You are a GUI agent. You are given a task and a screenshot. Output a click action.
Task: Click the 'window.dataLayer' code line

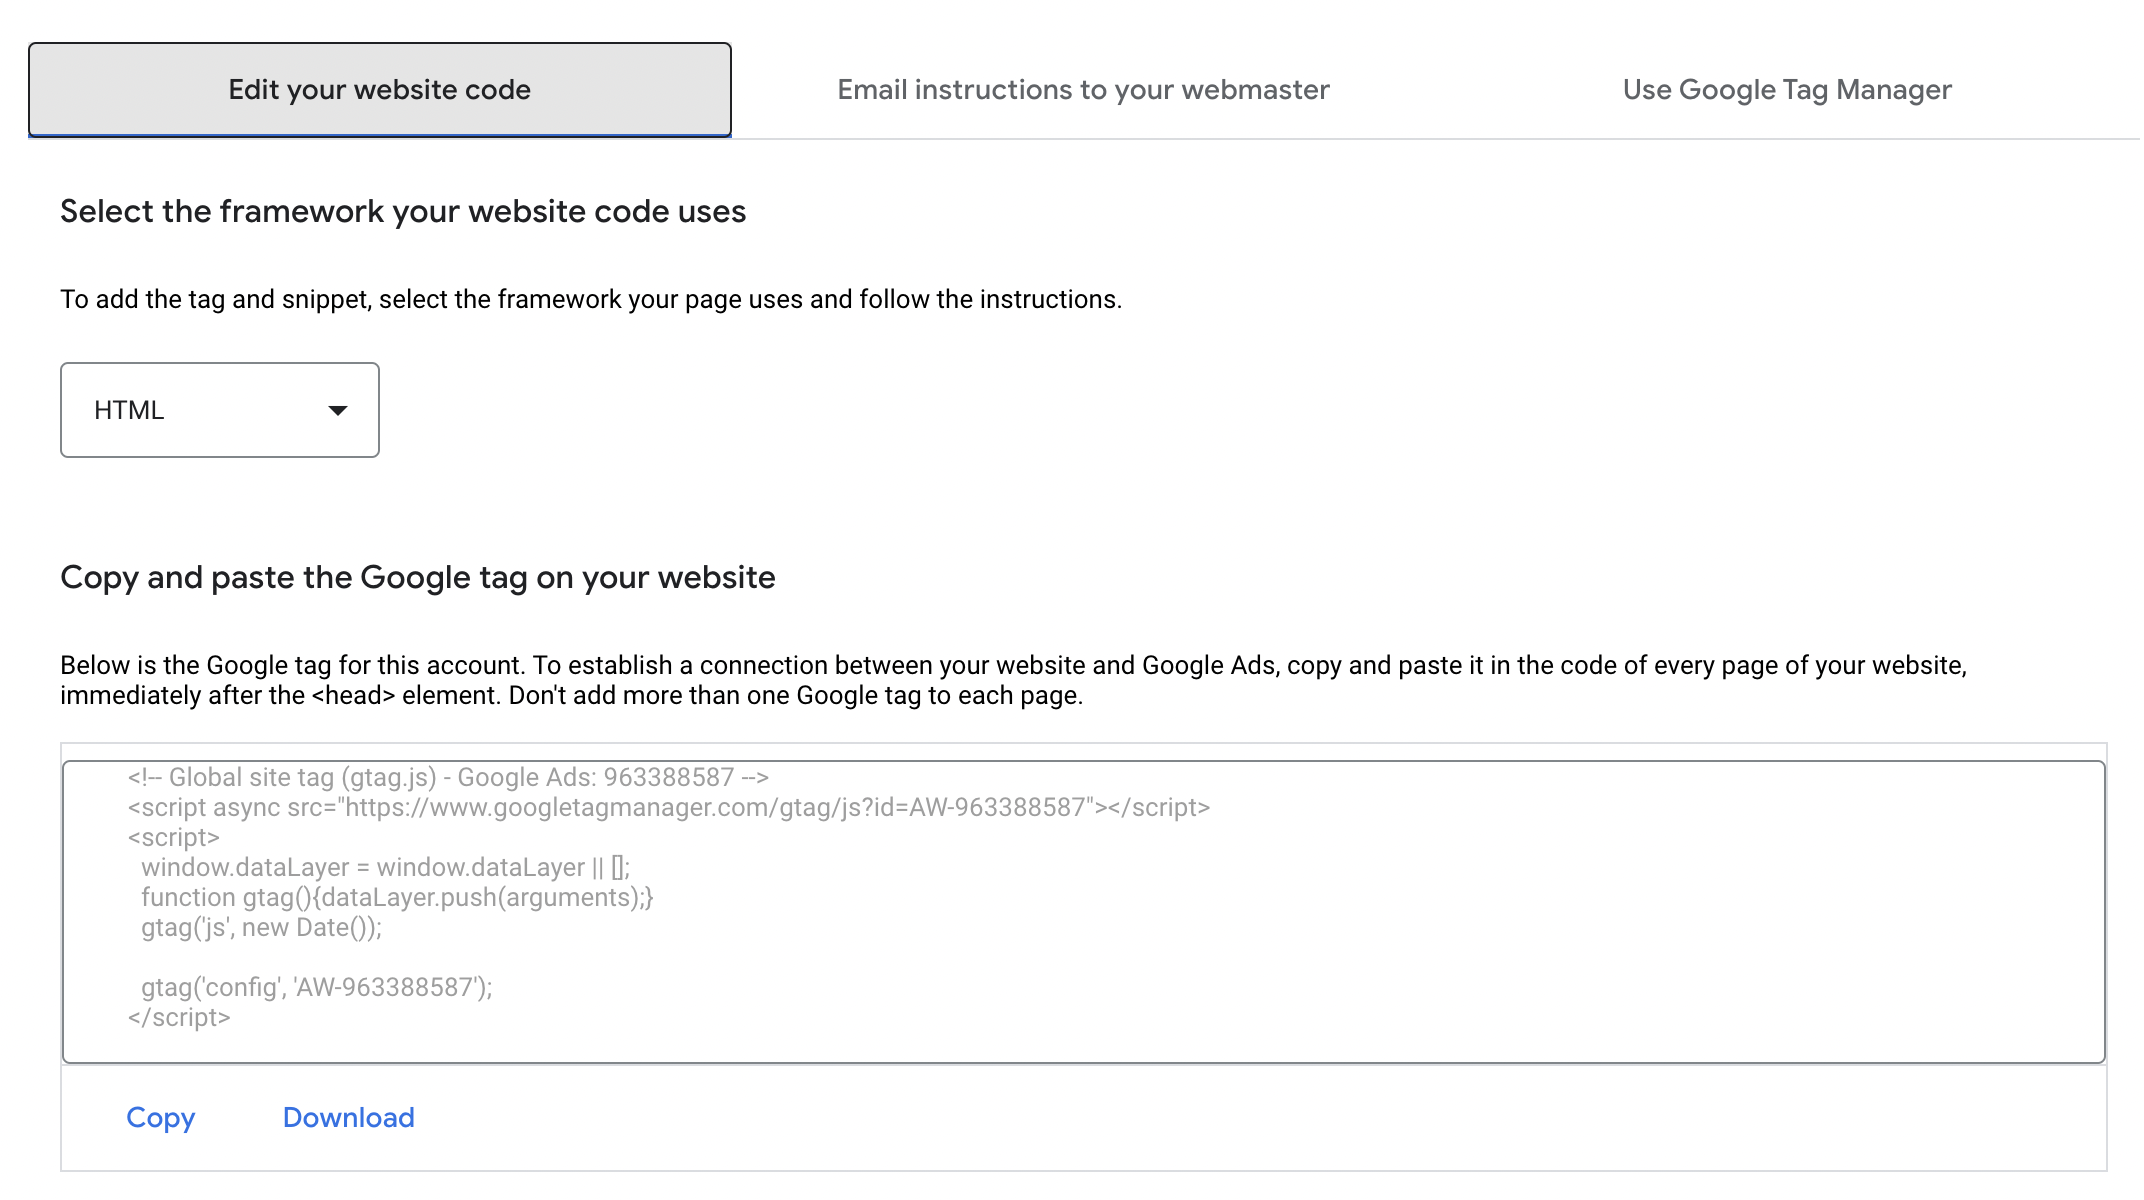click(386, 867)
